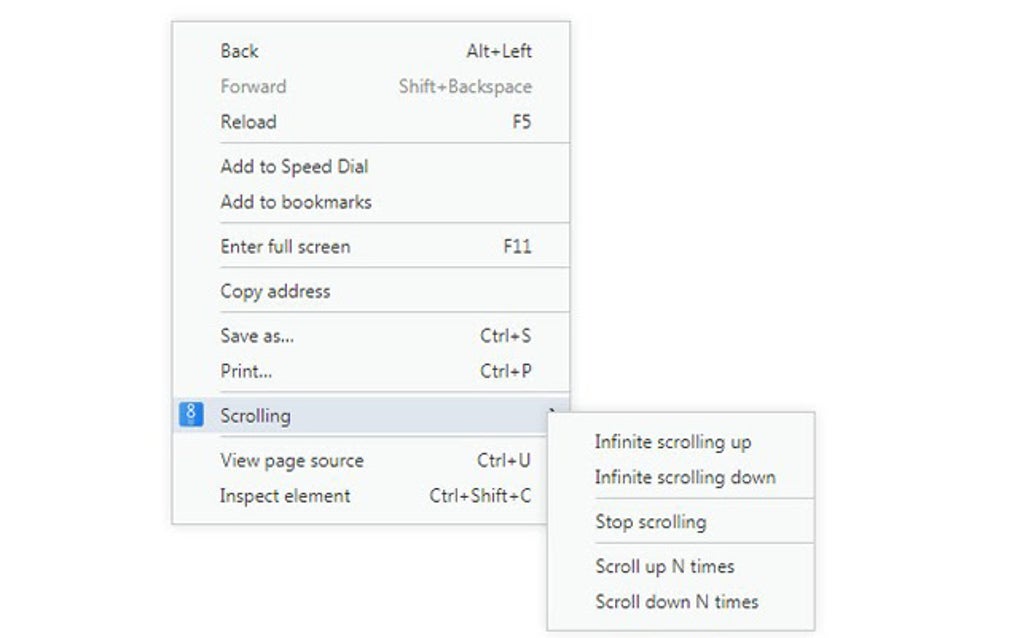Click the grayed-out Forward entry
1020x638 pixels.
pyautogui.click(x=252, y=86)
